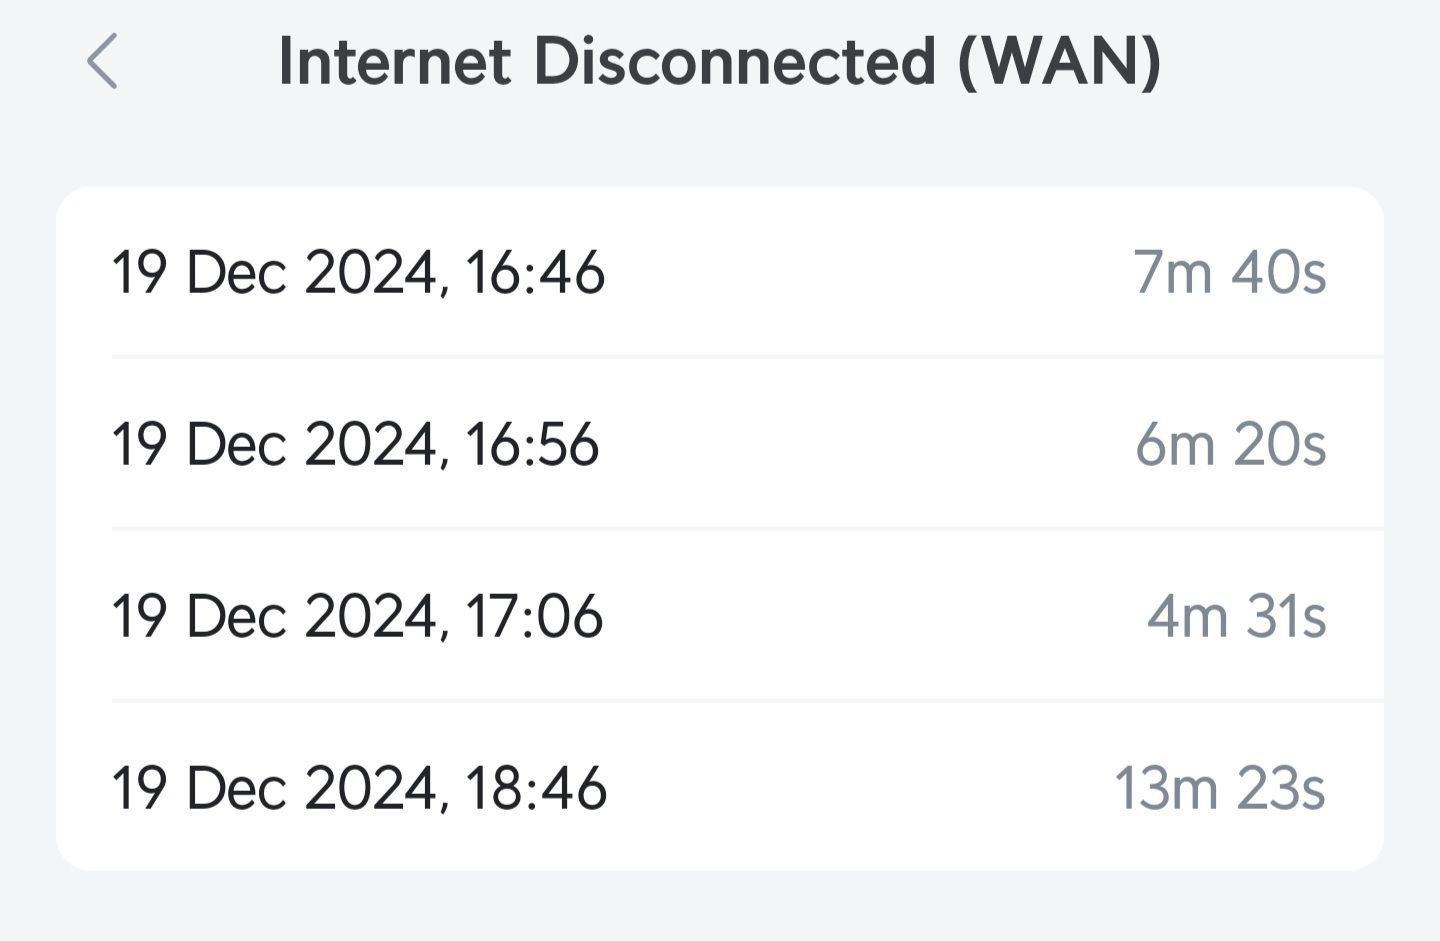Click the 16:56 time in the second entry
The height and width of the screenshot is (941, 1440).
(x=532, y=444)
